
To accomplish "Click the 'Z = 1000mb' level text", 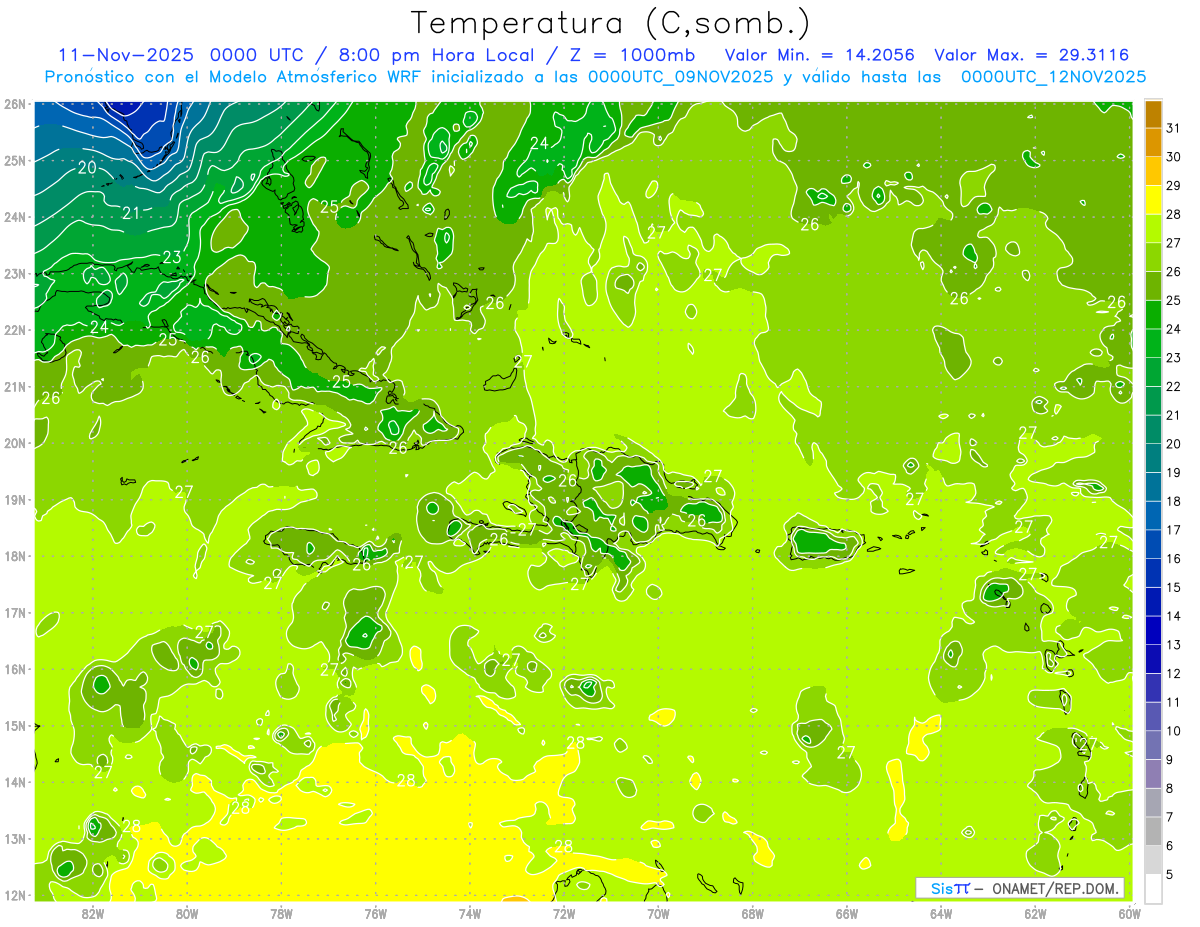I will [633, 55].
